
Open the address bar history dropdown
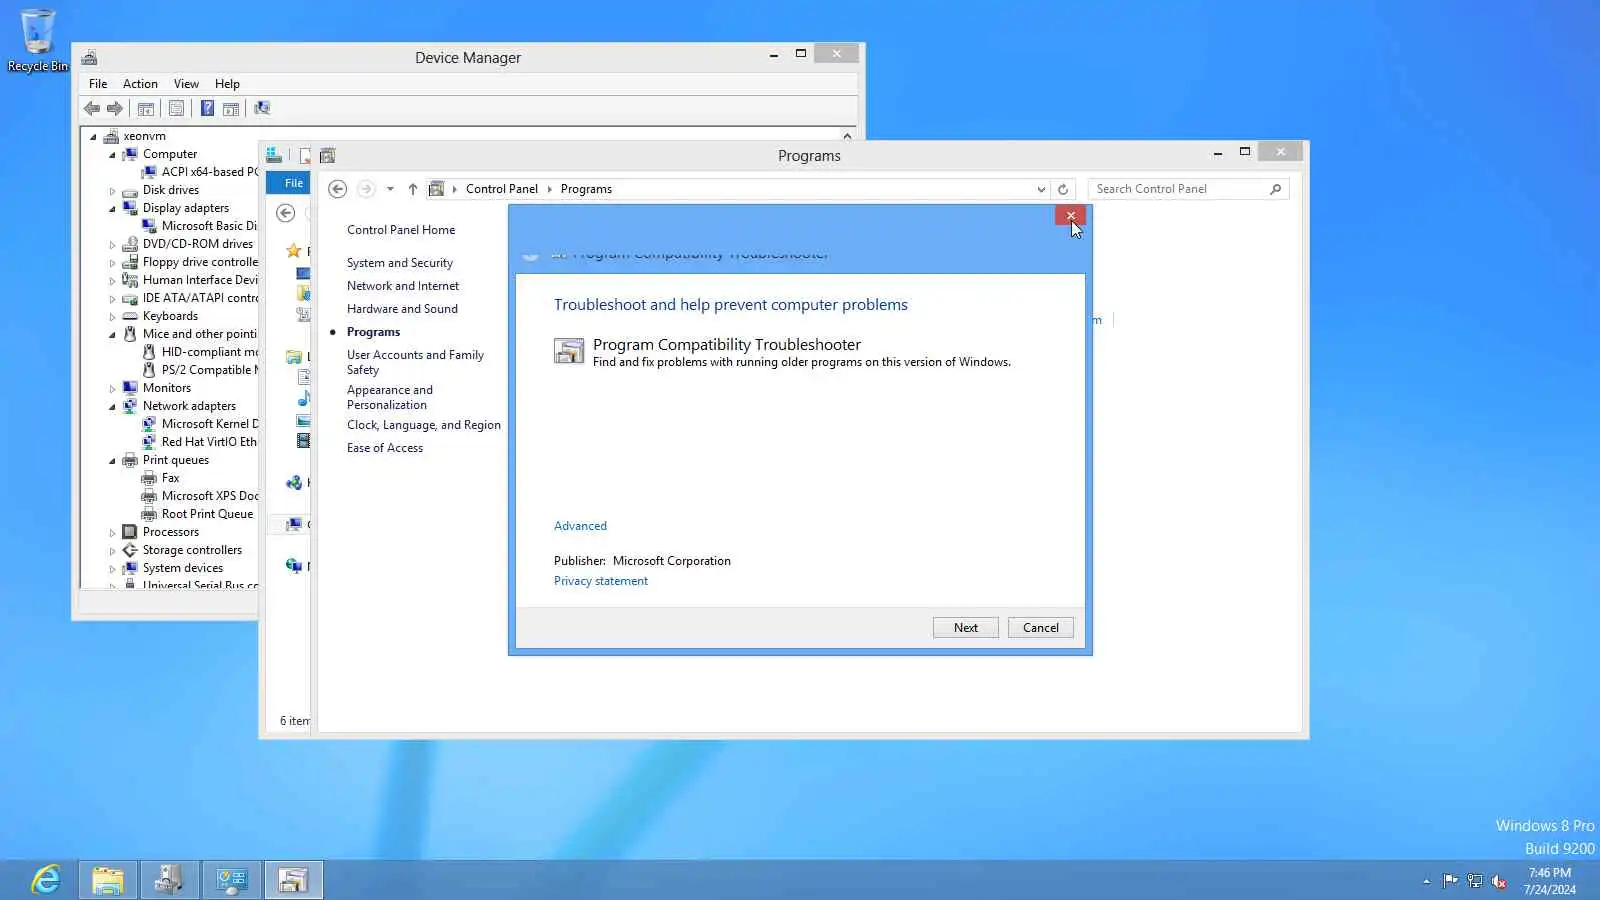click(x=1041, y=189)
